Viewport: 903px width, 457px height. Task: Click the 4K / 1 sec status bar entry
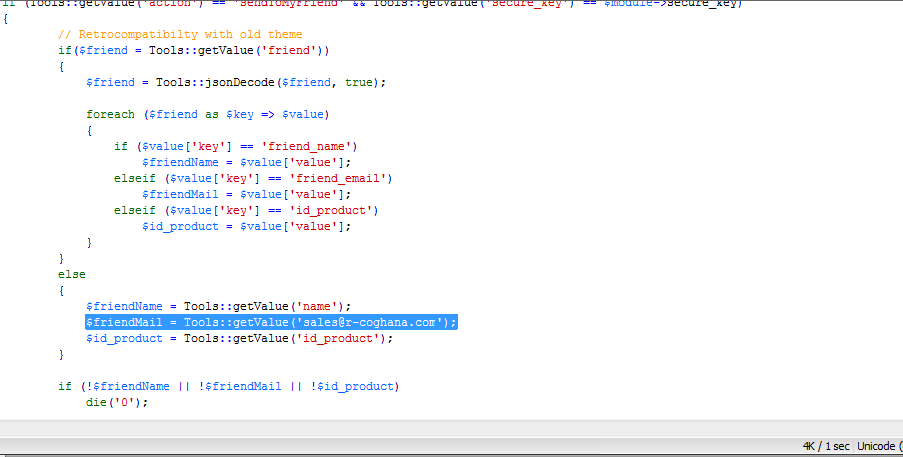[826, 446]
